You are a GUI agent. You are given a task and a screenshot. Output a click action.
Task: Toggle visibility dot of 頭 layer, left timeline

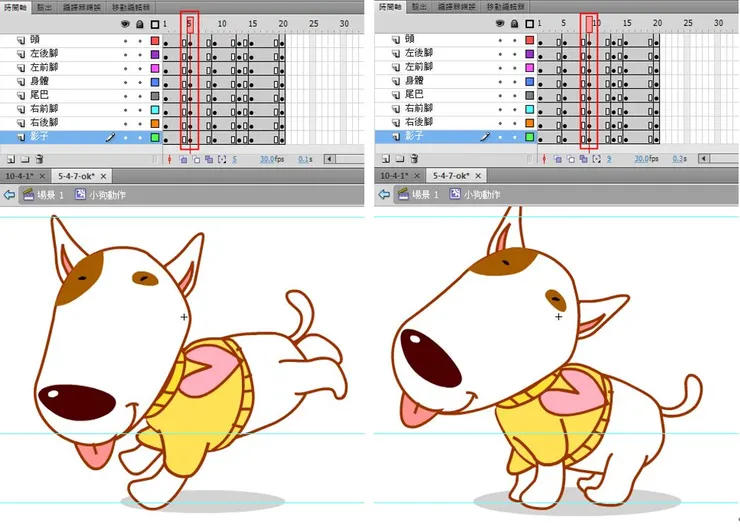[x=126, y=42]
